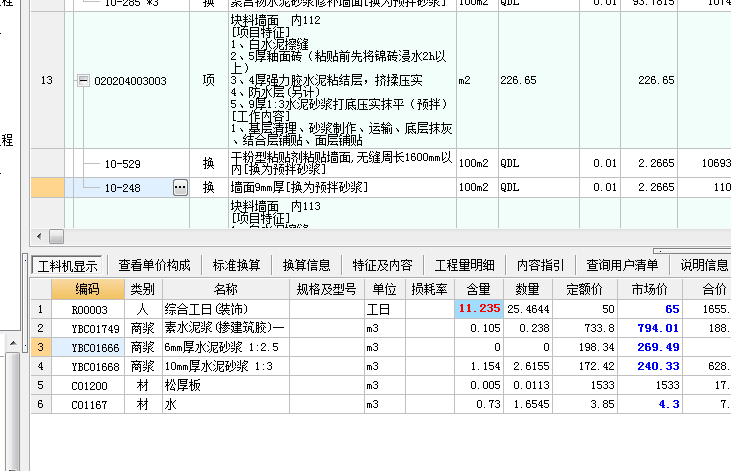The width and height of the screenshot is (731, 471).
Task: Click the 墙面9mm厚[换为预拌砂浆] description
Action: (x=342, y=187)
